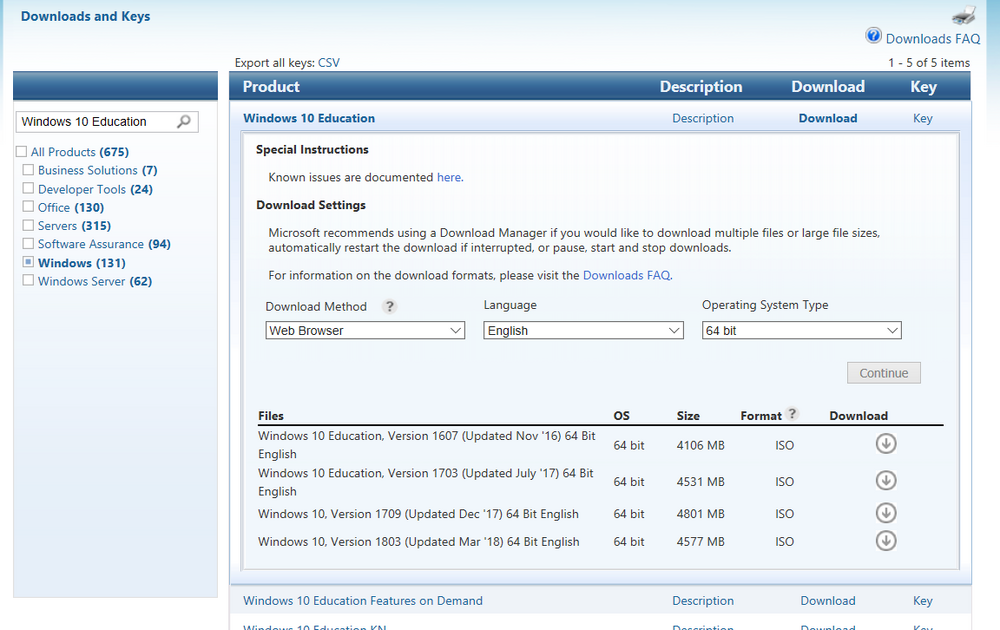Check the Windows Server checkbox
The image size is (1000, 630).
coord(28,280)
